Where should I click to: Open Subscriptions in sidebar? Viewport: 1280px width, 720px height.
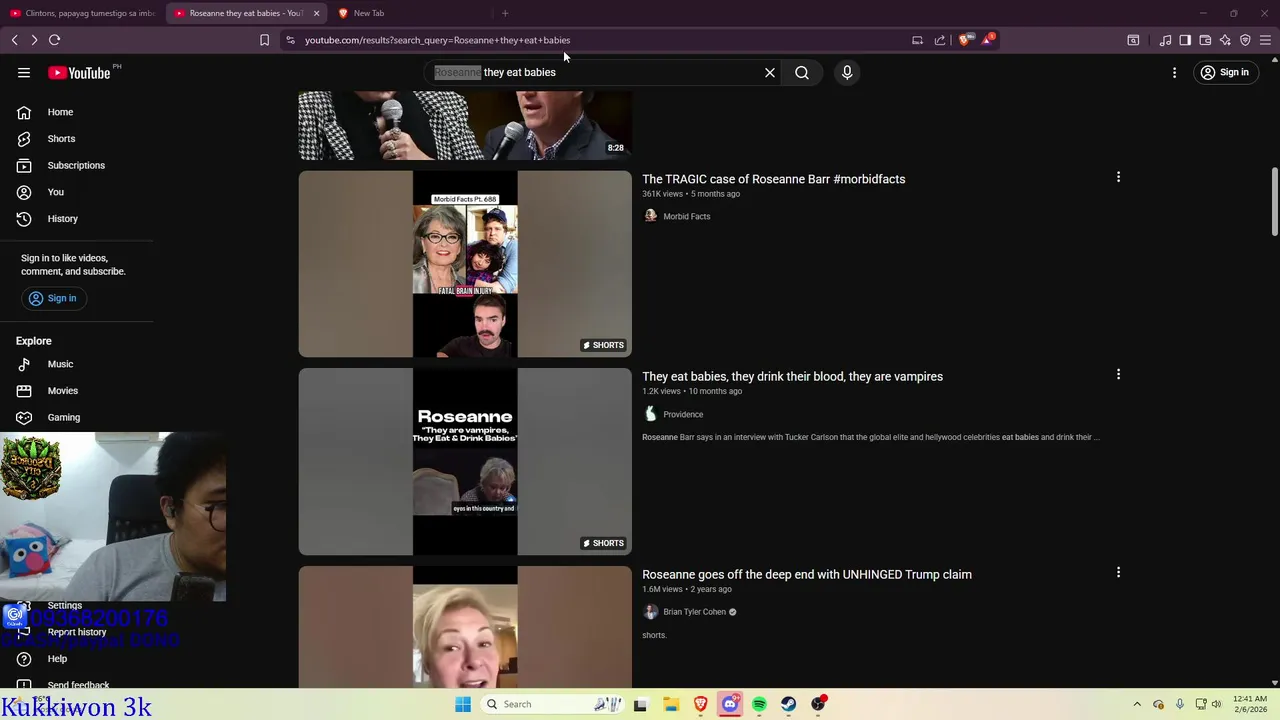(76, 165)
